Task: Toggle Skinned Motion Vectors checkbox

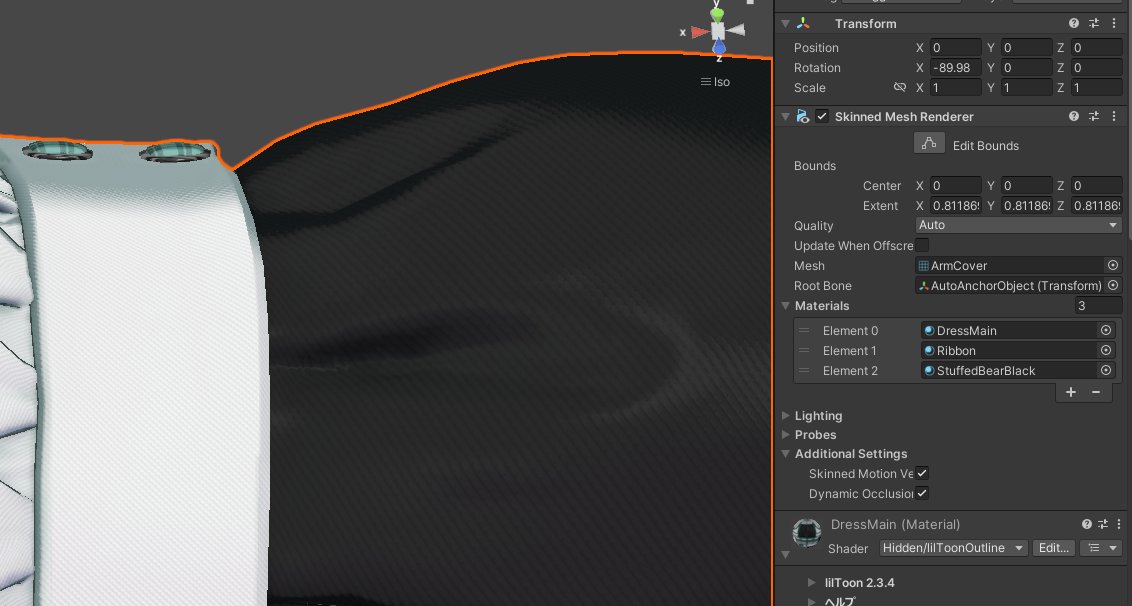Action: coord(922,474)
